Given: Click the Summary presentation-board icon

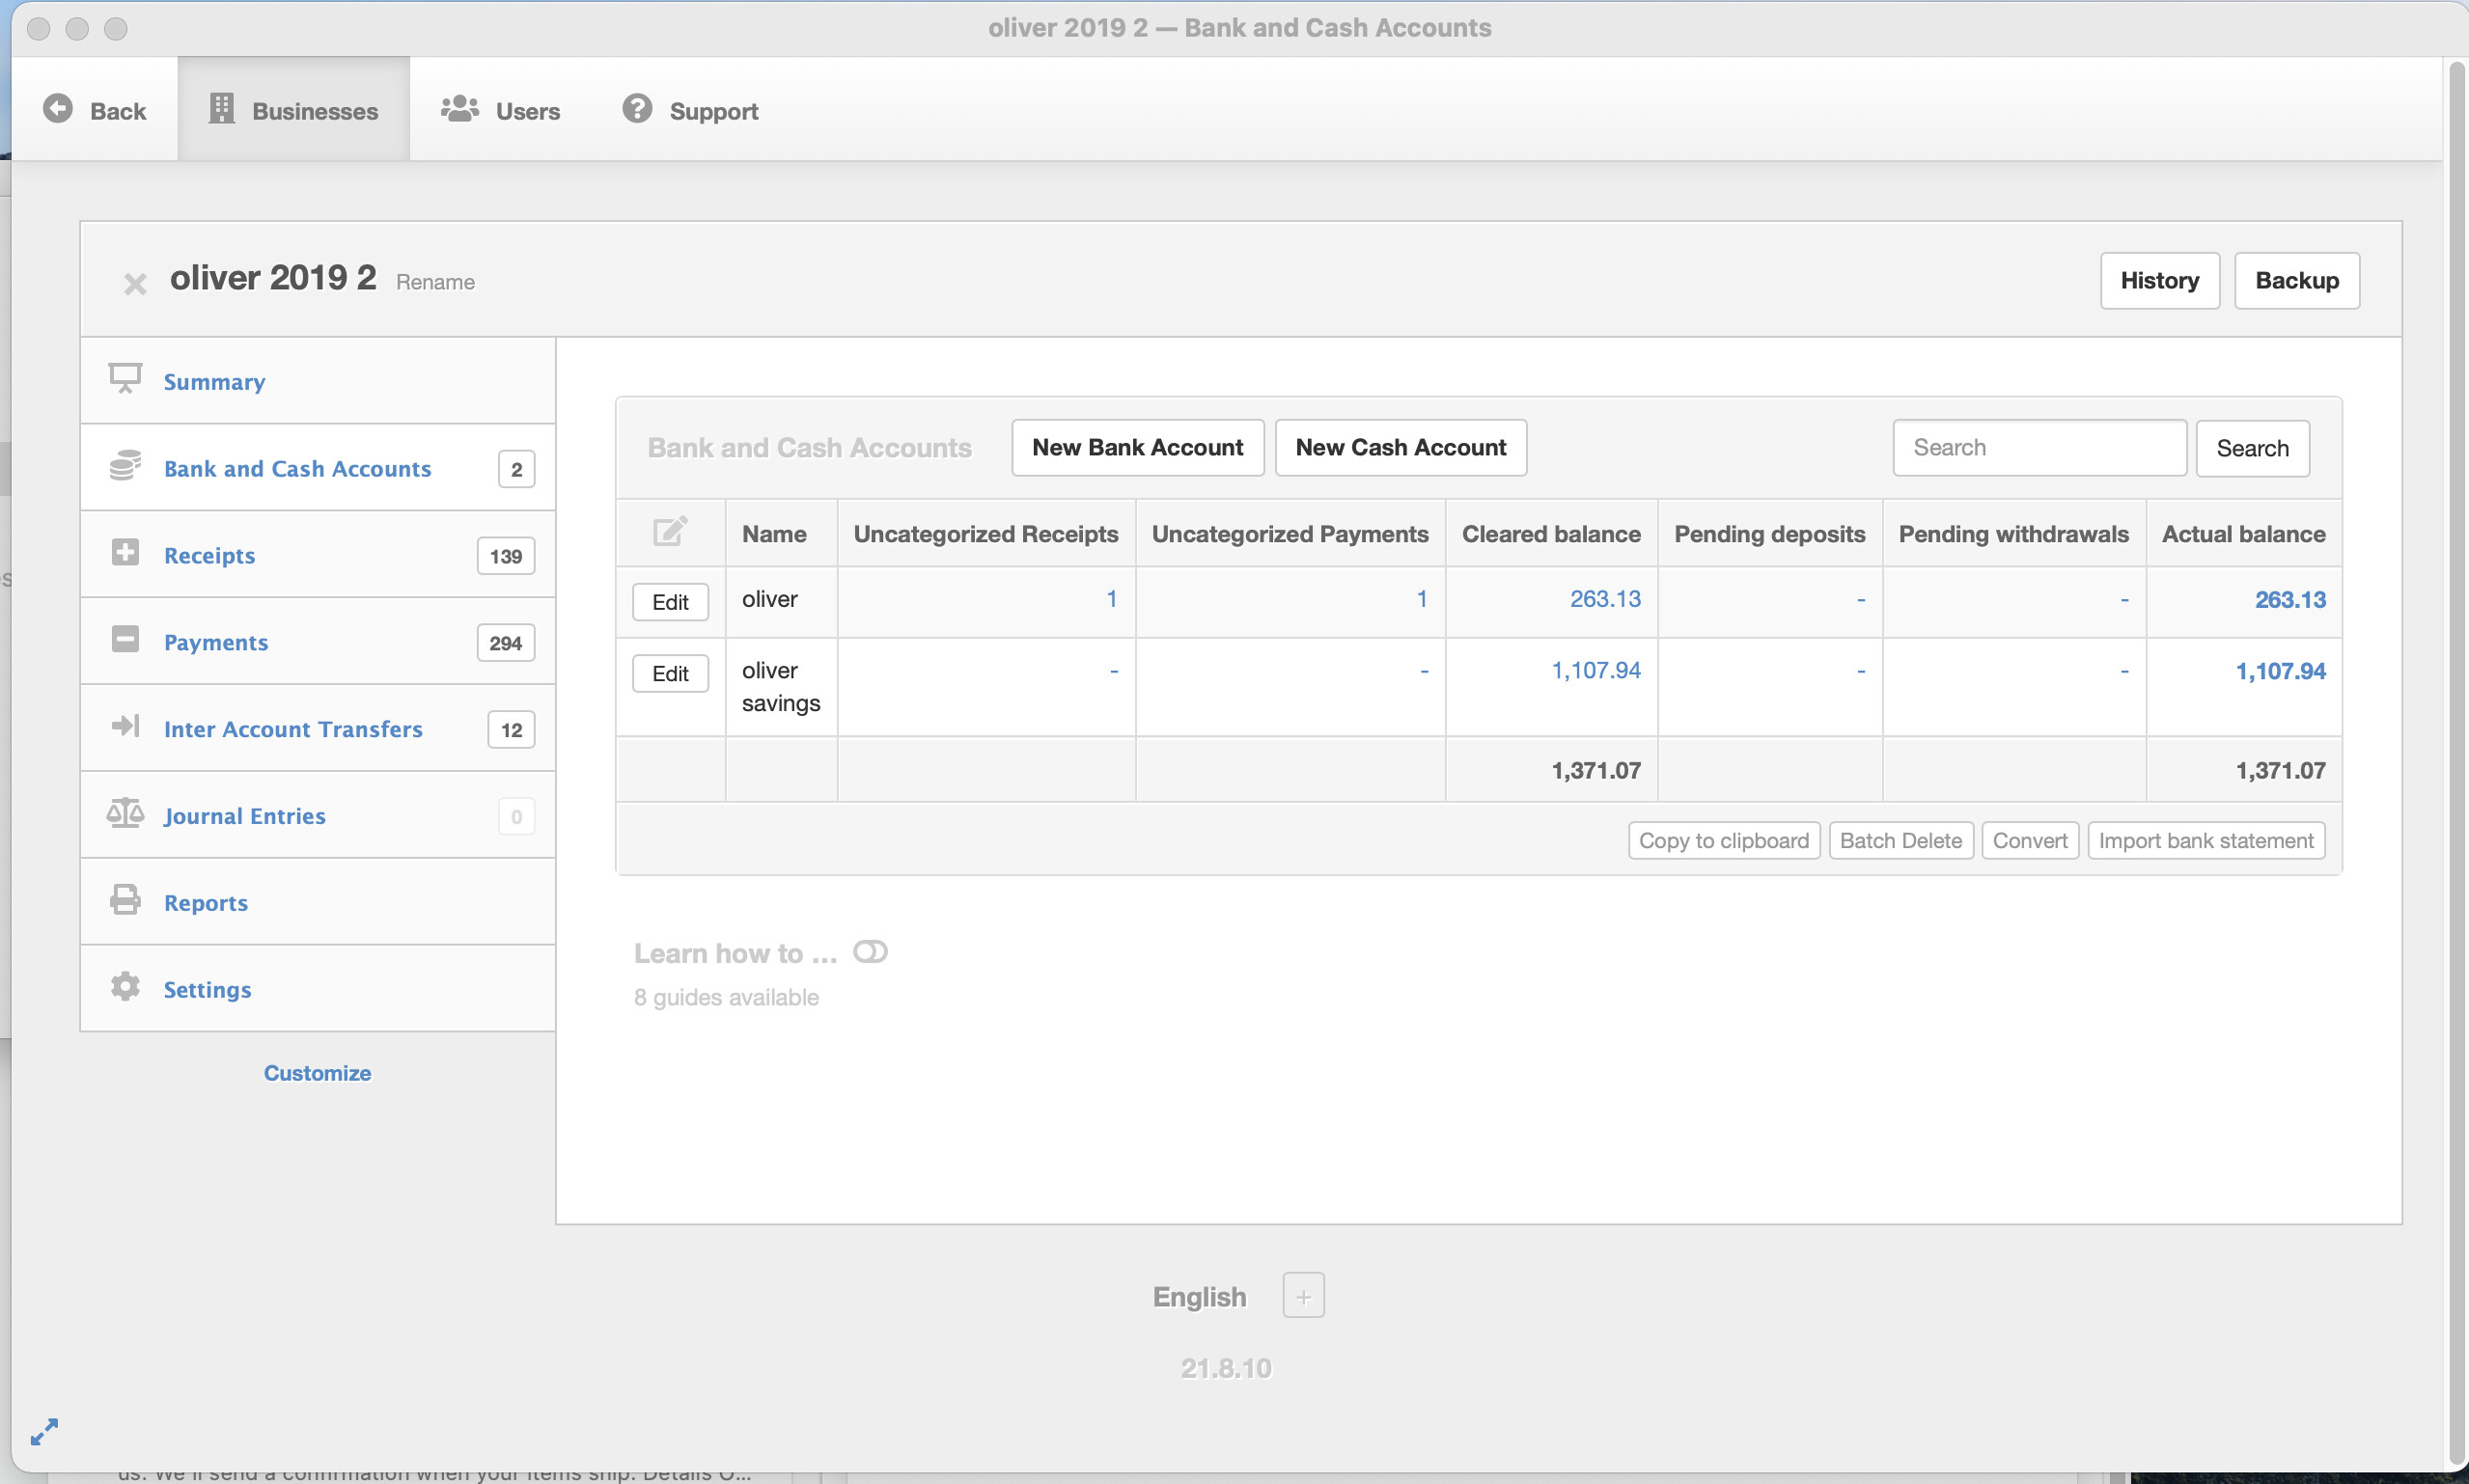Looking at the screenshot, I should [125, 379].
